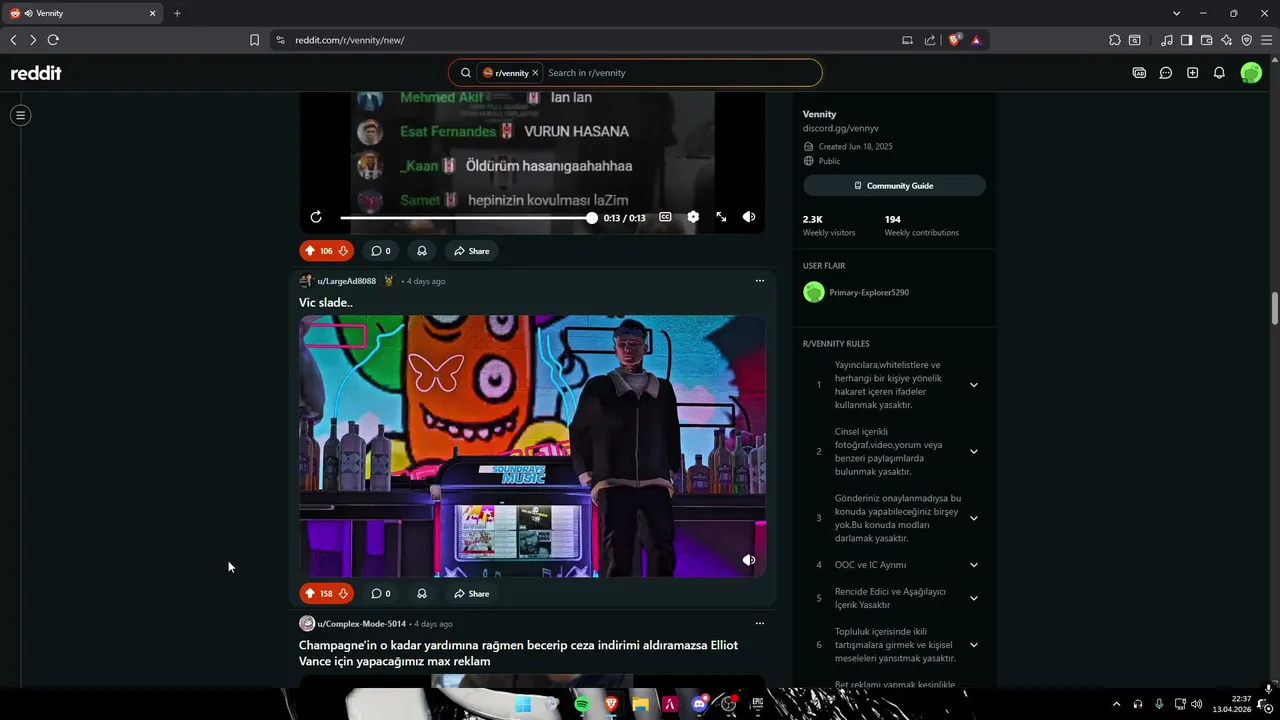Screen dimensions: 1280x720
Task: Open the left sidebar hamburger menu
Action: pyautogui.click(x=20, y=115)
